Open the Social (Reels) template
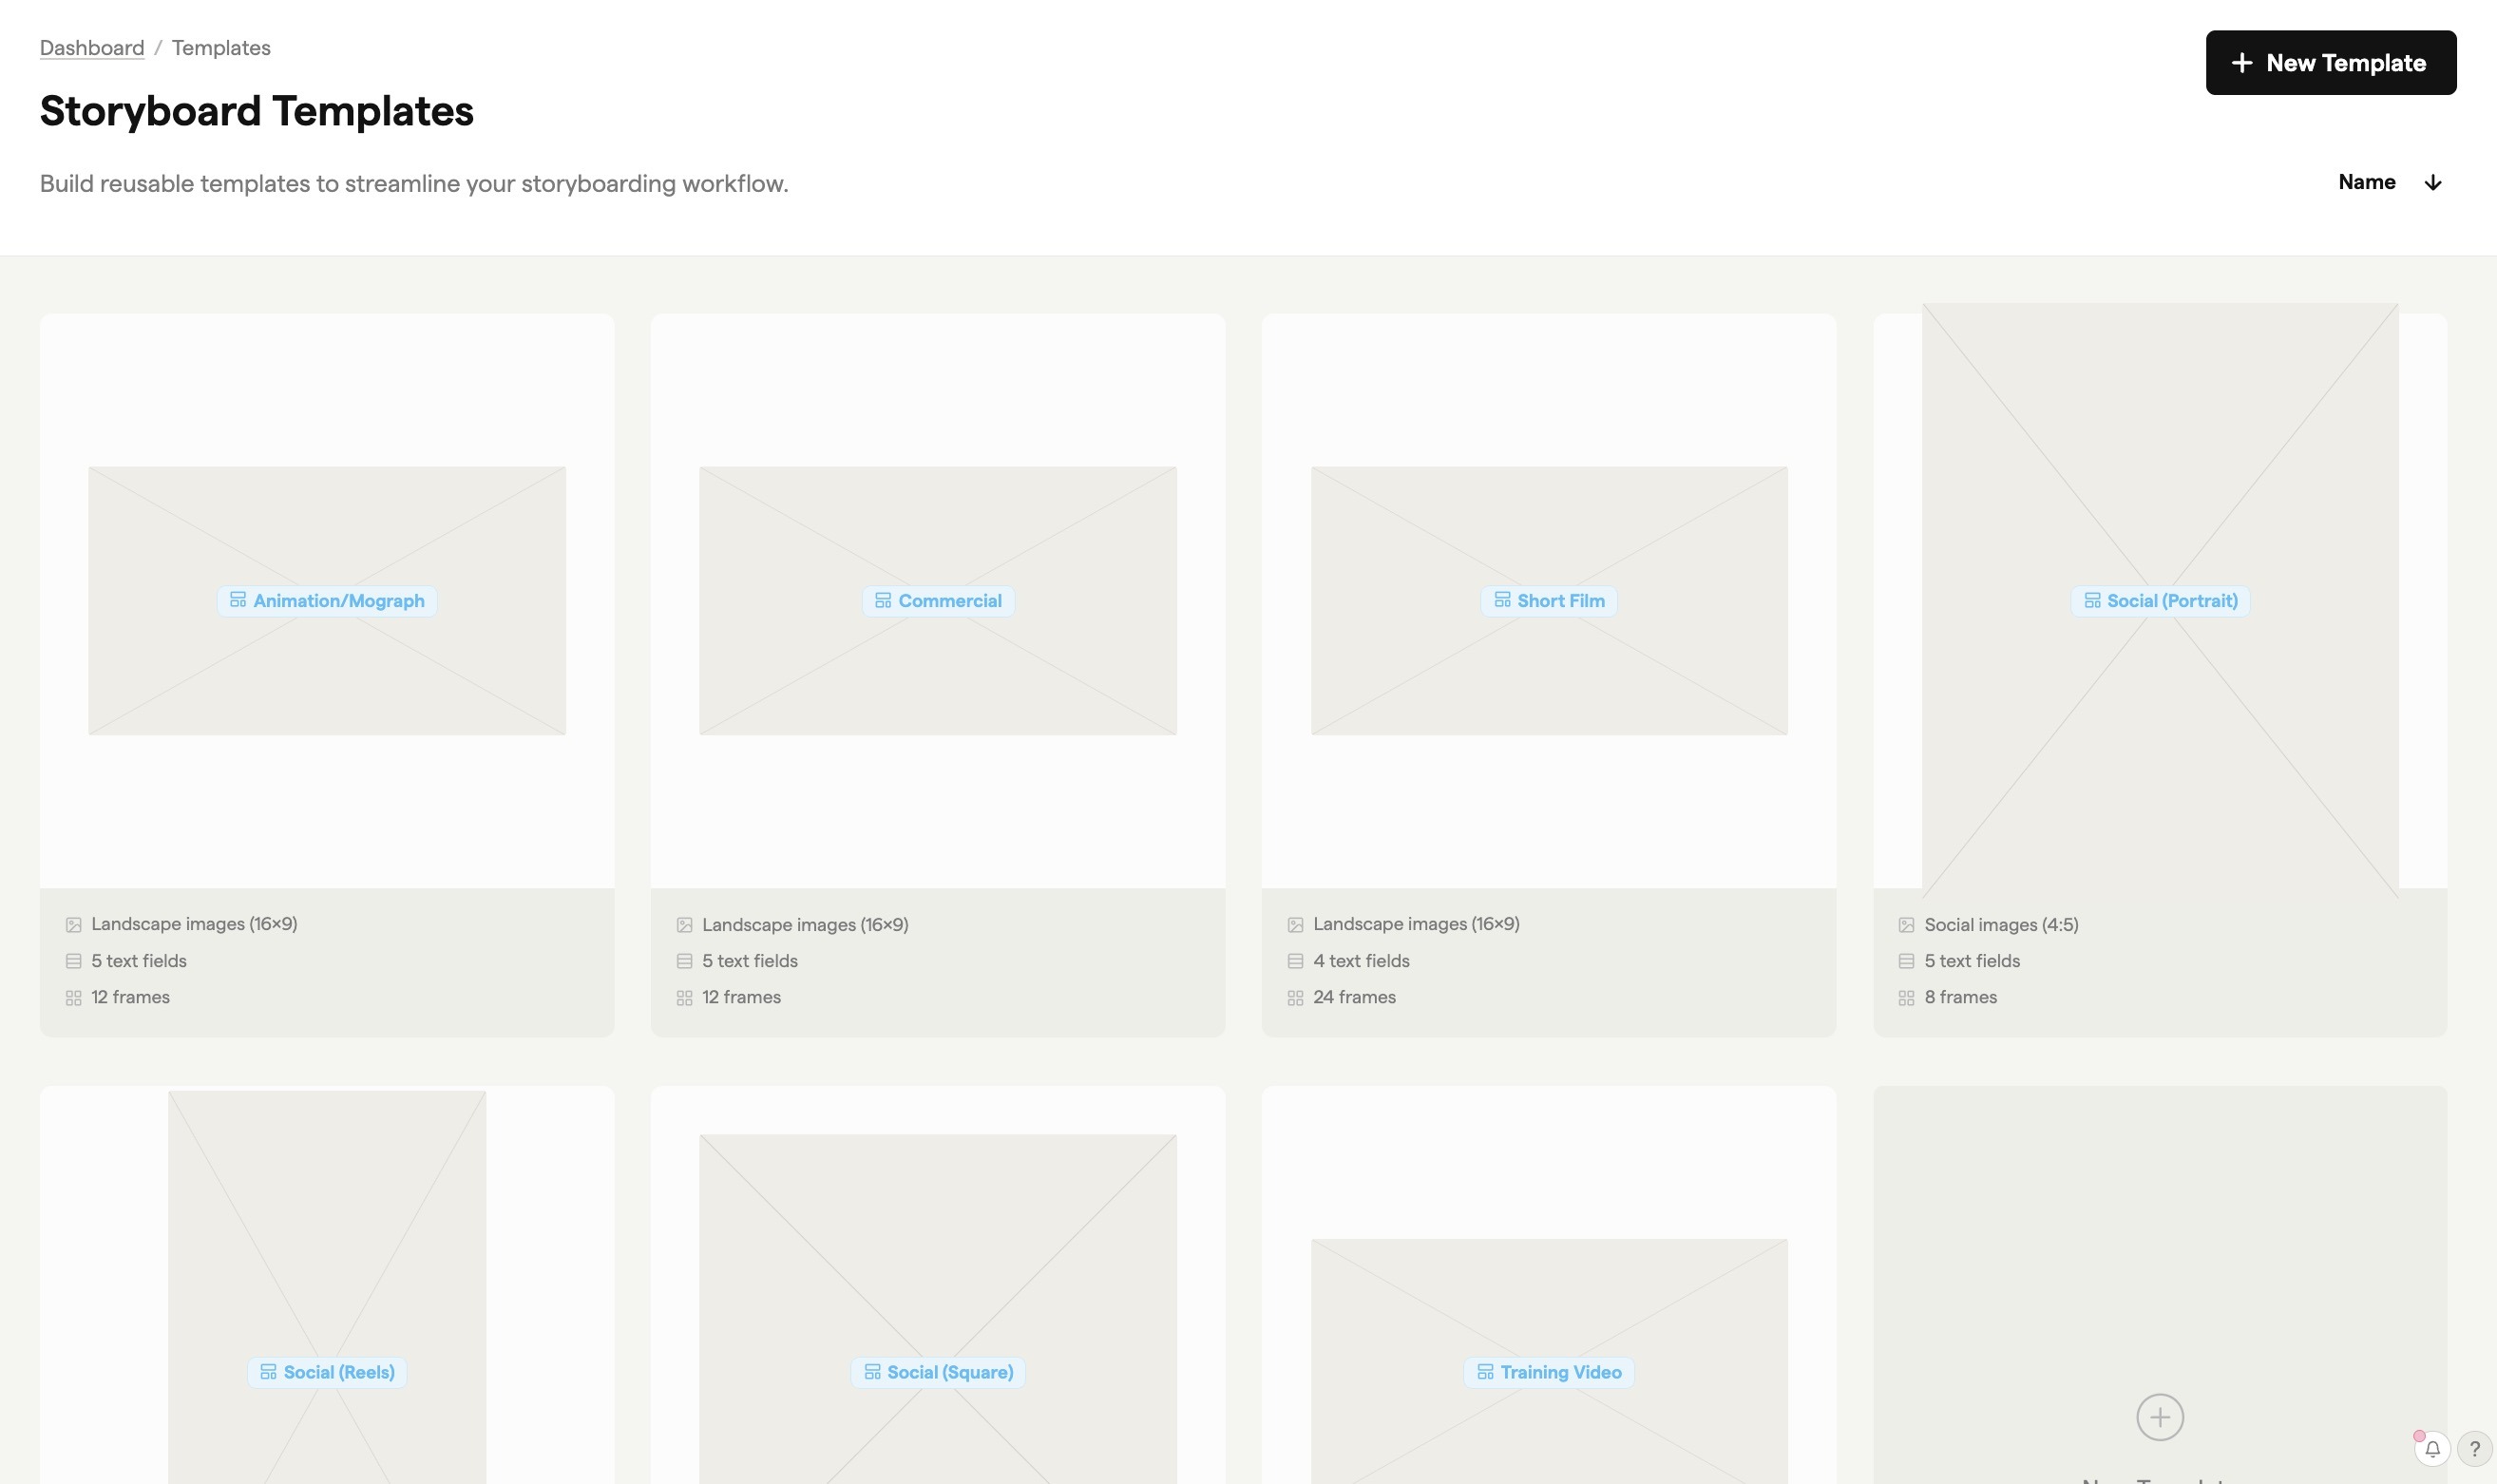The height and width of the screenshot is (1484, 2497). pos(327,1372)
